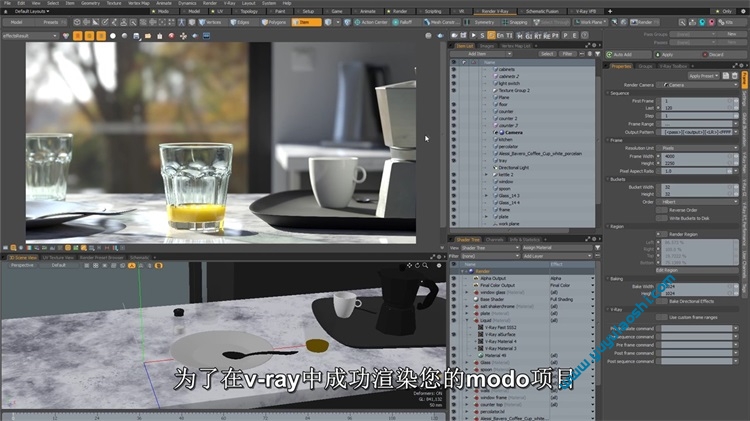Click the help question mark icon
Screen dimensions: 750x421
(585, 35)
